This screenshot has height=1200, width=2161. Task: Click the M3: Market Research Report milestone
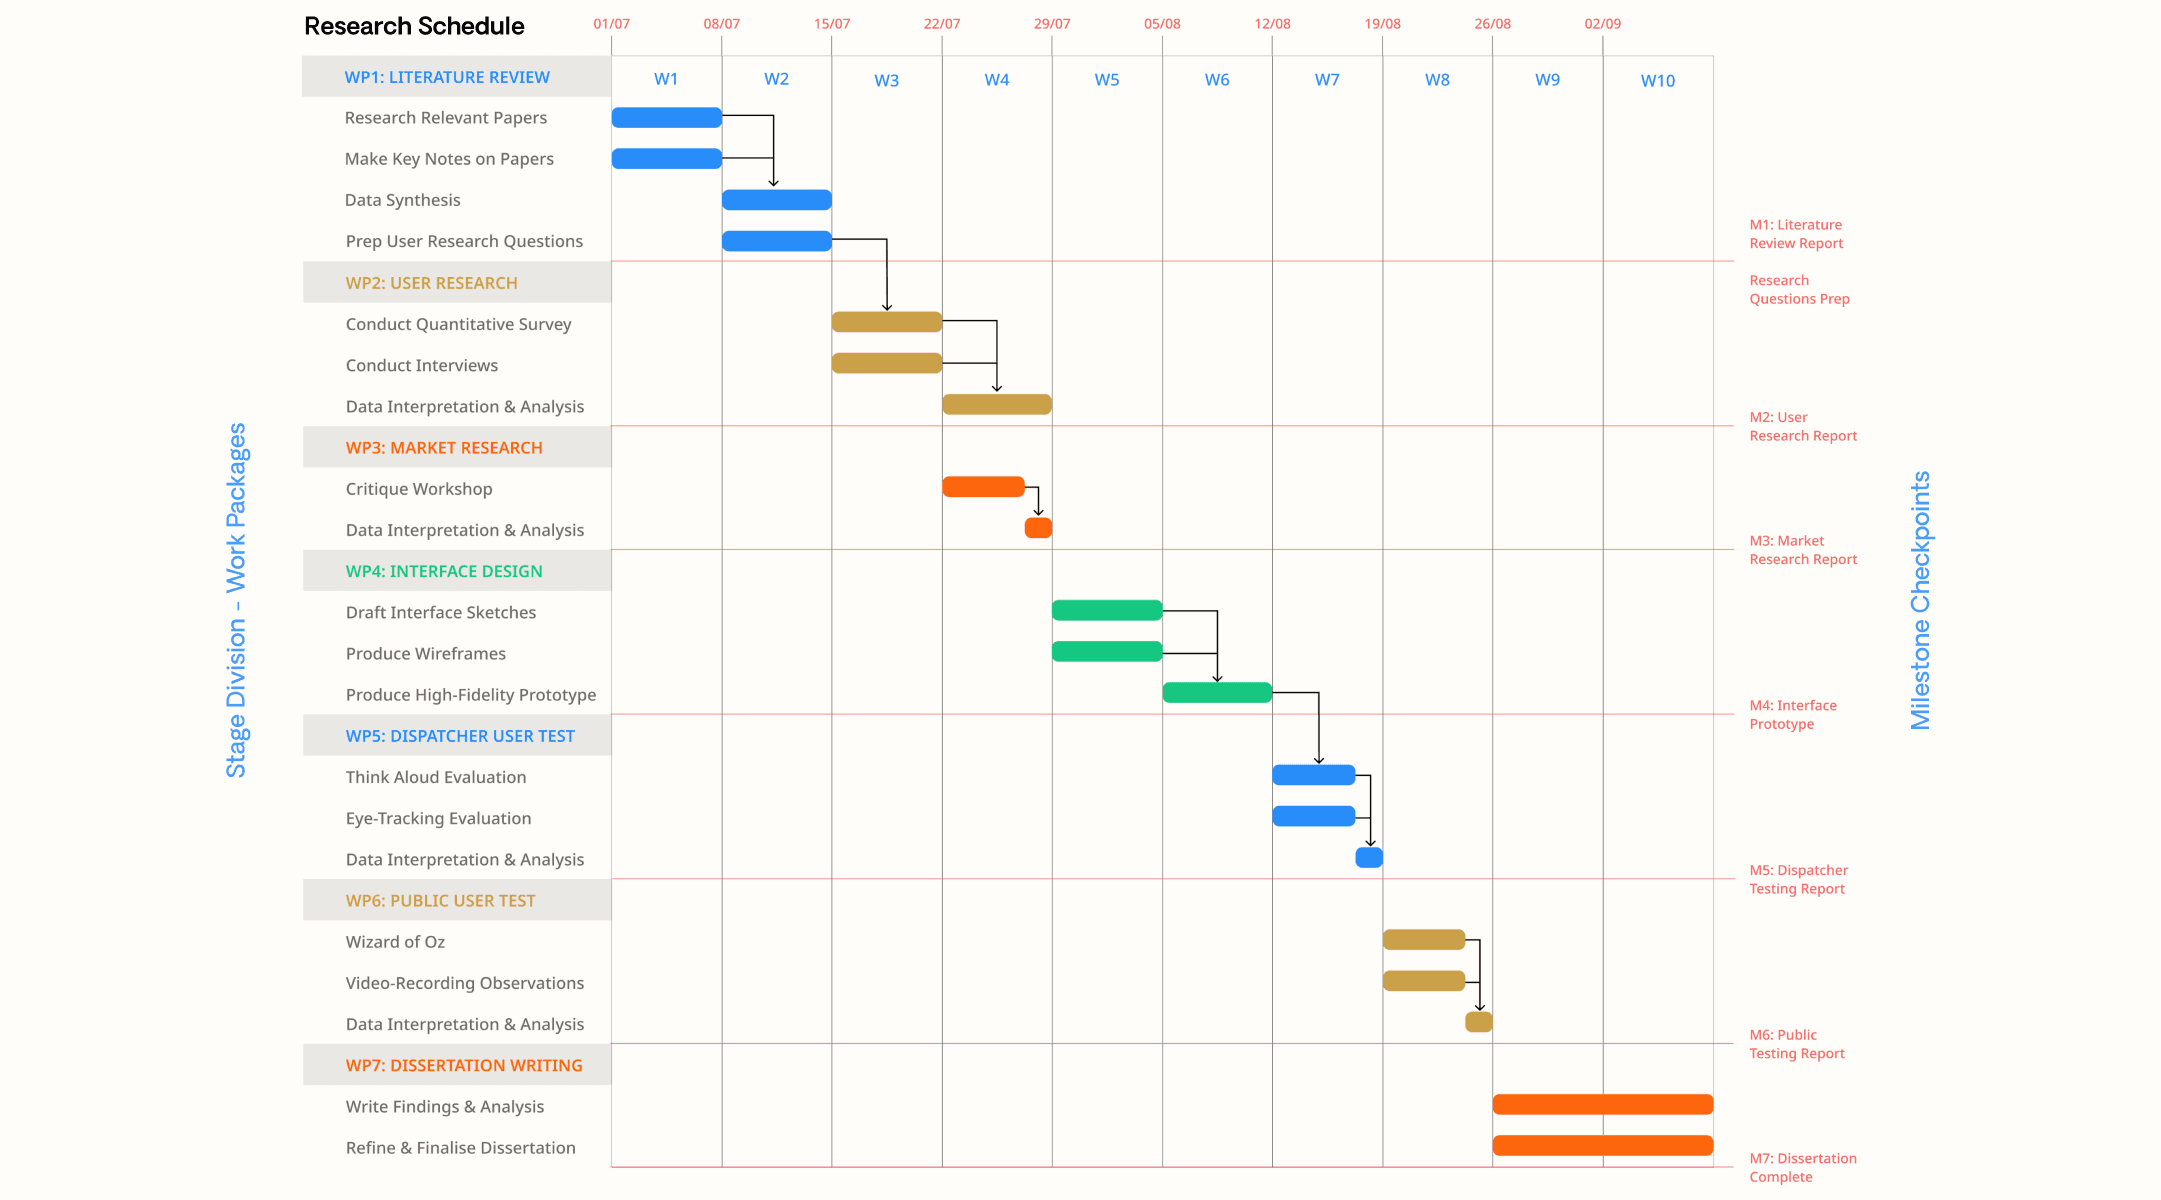point(1803,550)
